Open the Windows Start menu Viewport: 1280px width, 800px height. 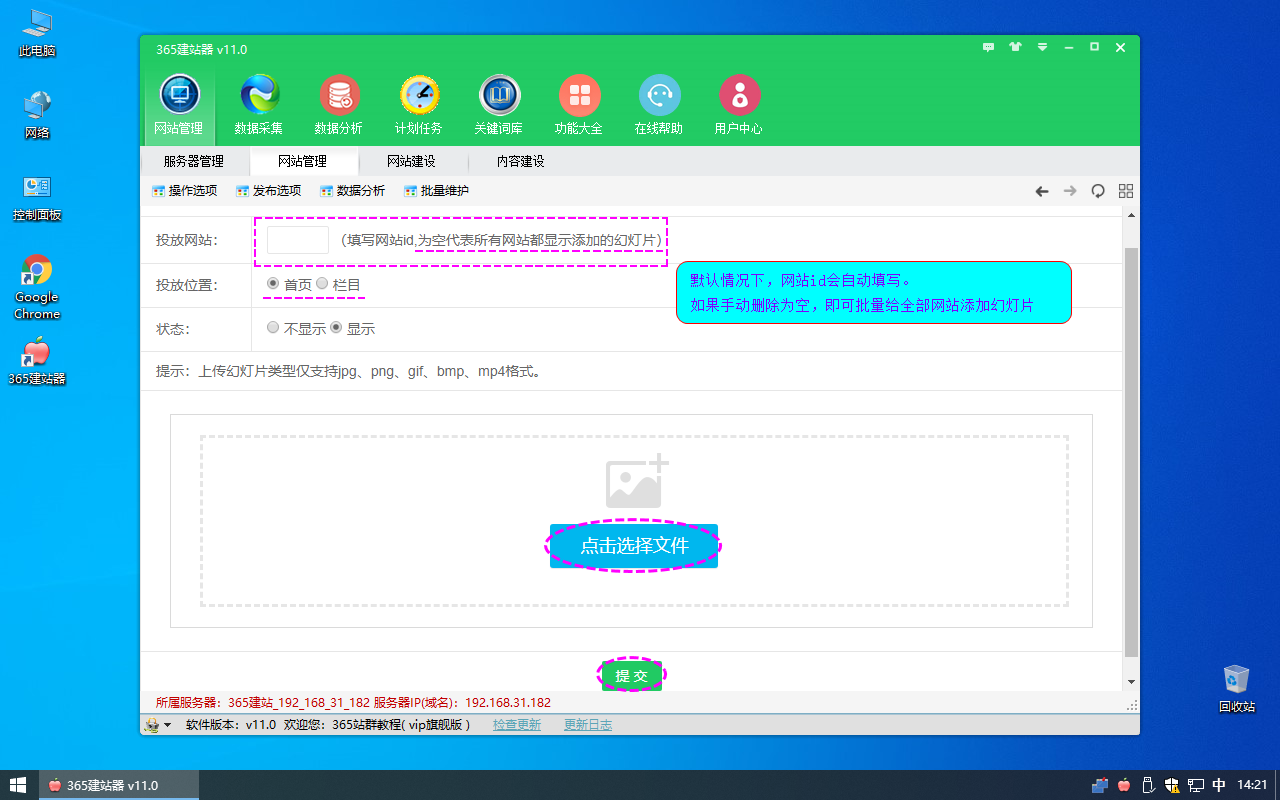[x=18, y=785]
